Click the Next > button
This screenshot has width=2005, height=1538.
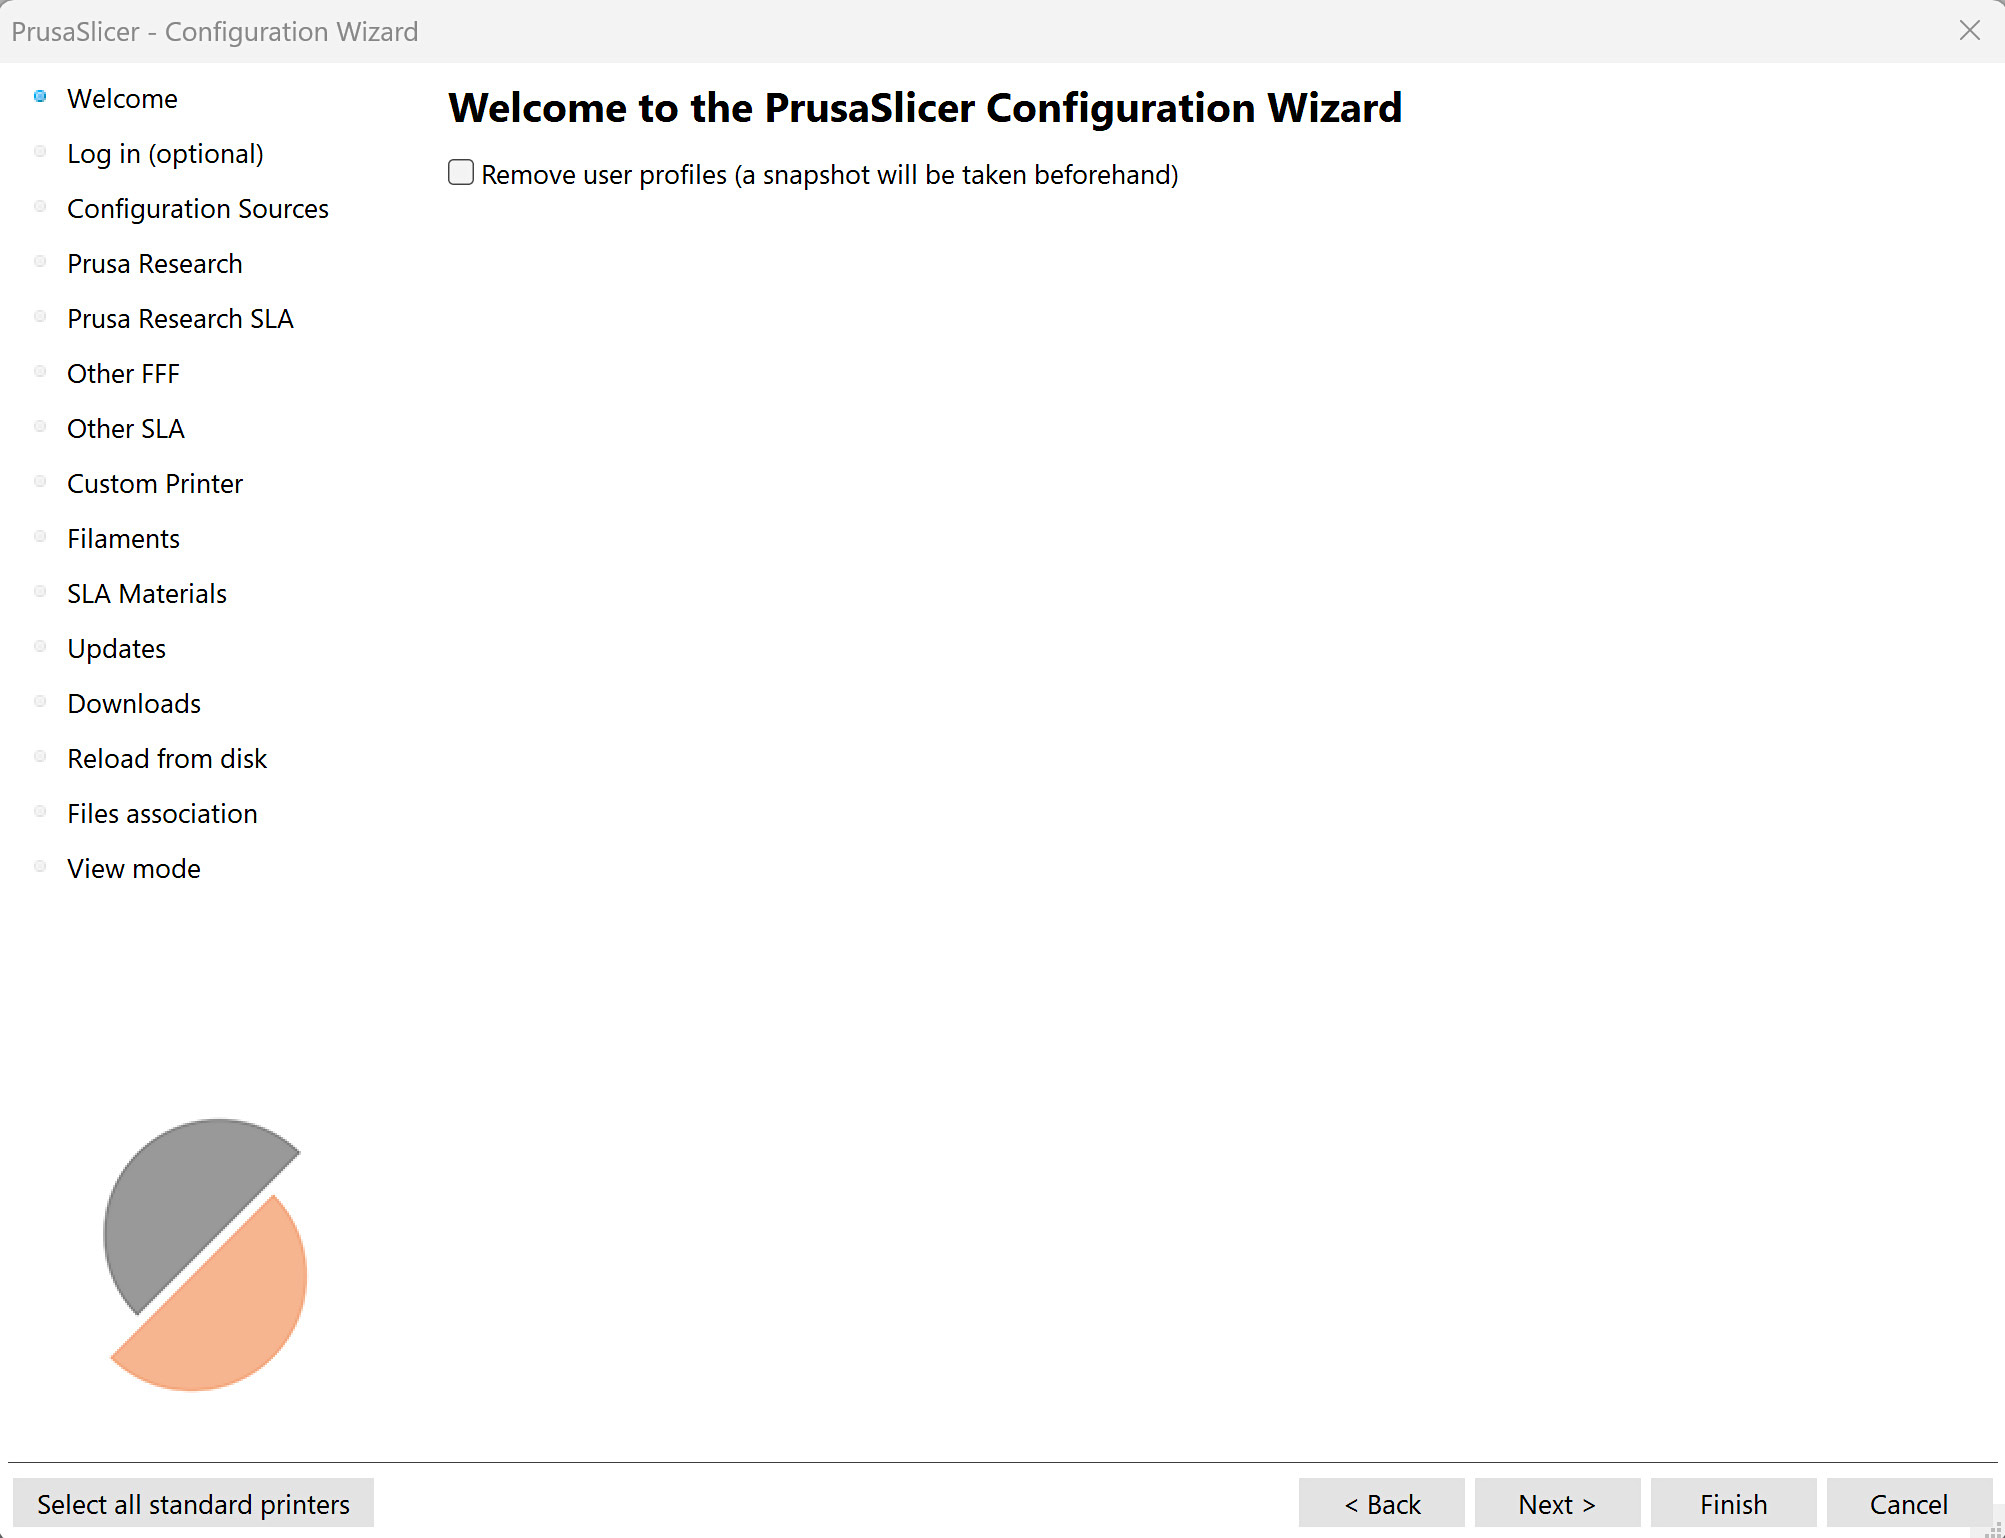(1557, 1504)
